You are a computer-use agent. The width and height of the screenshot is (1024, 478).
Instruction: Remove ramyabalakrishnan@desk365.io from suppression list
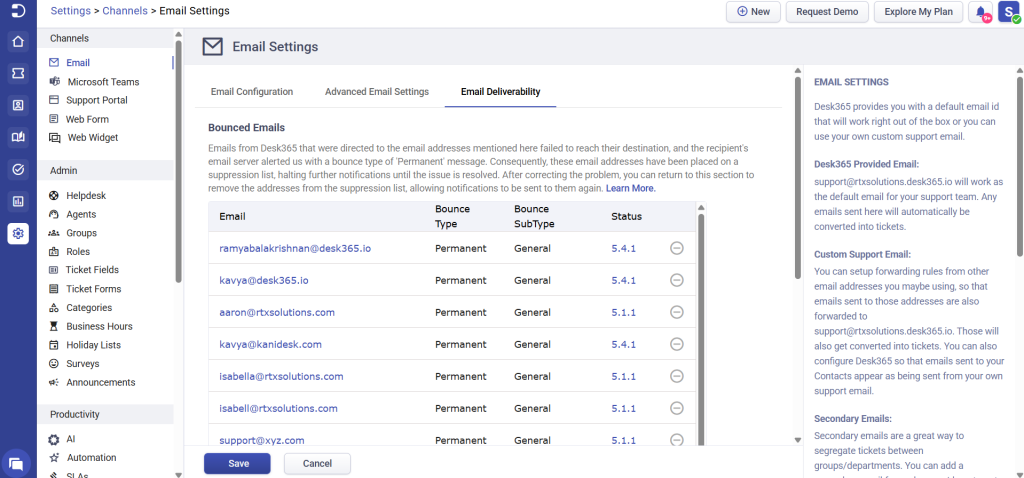(677, 248)
